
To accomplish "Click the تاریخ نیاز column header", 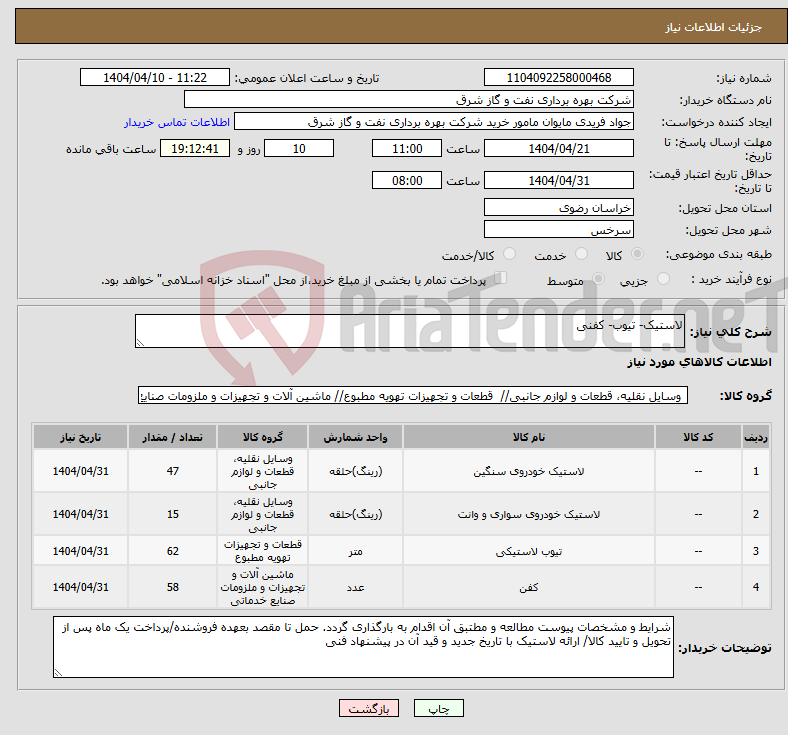I will coord(80,437).
